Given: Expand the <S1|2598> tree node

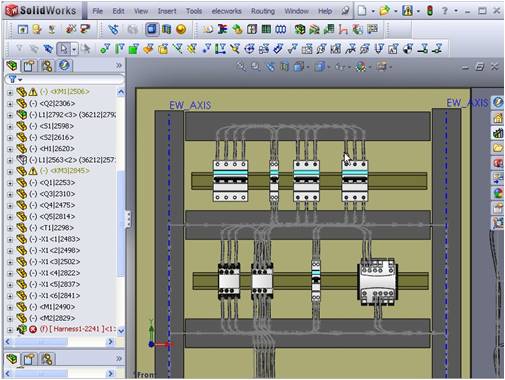Looking at the screenshot, I should (x=10, y=127).
